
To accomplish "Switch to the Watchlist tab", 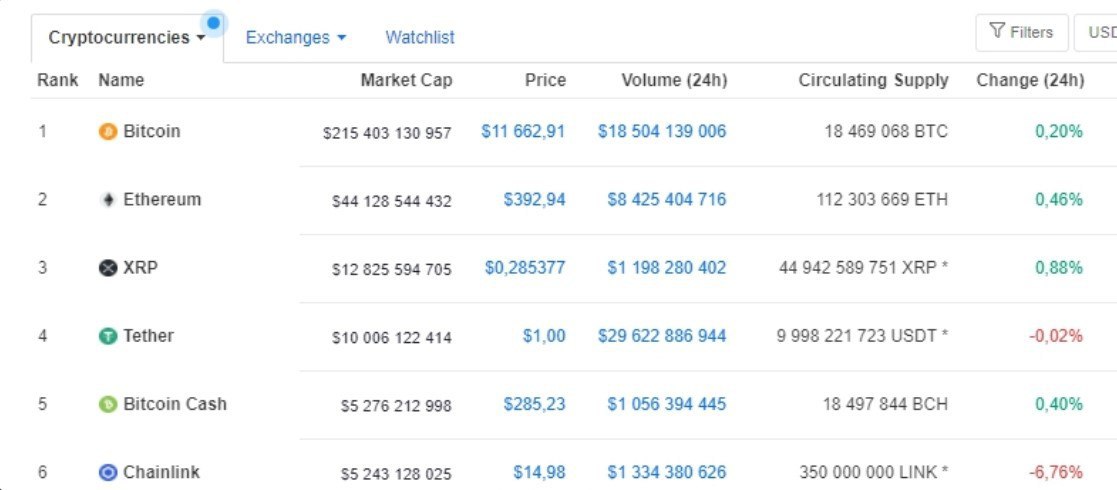I will pyautogui.click(x=420, y=38).
